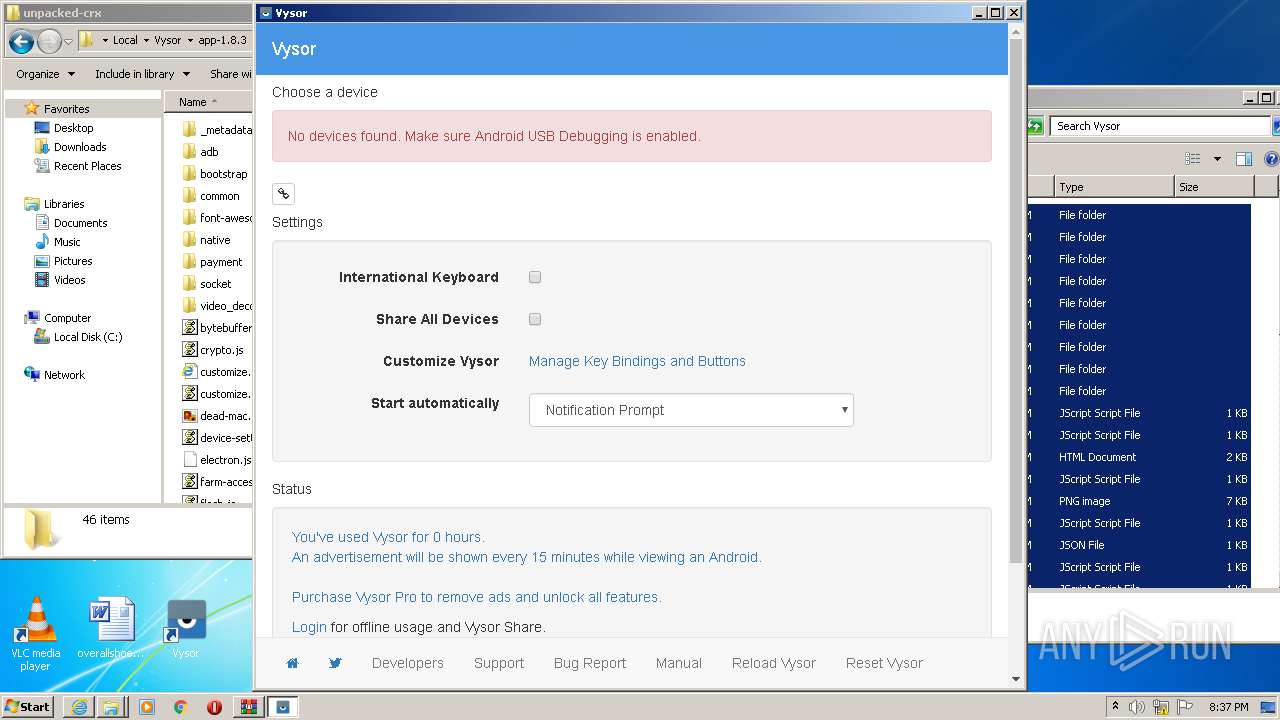Select the bootstrap folder icon
The width and height of the screenshot is (1280, 720).
[x=190, y=174]
